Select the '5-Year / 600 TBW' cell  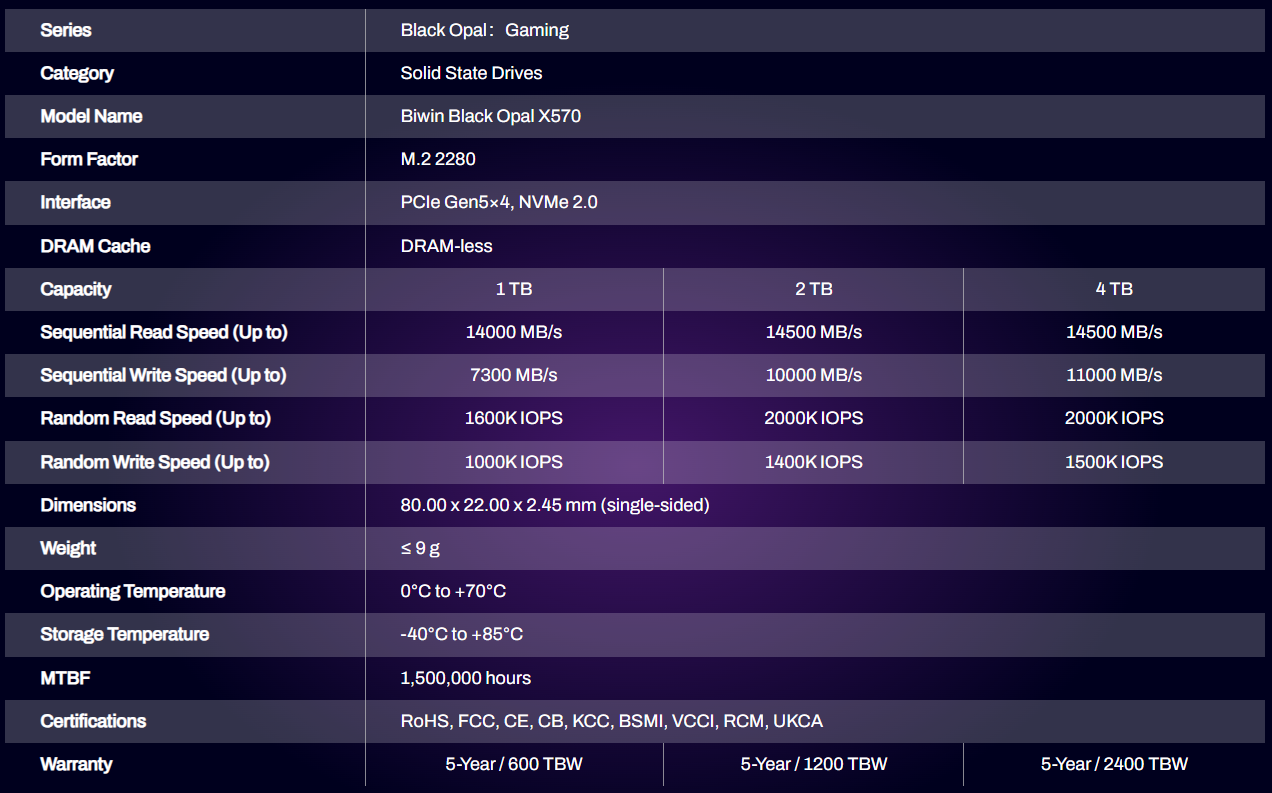pos(514,764)
